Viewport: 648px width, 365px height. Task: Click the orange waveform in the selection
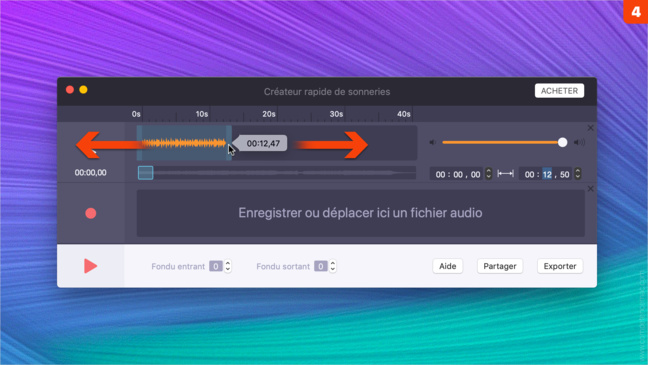(x=184, y=143)
